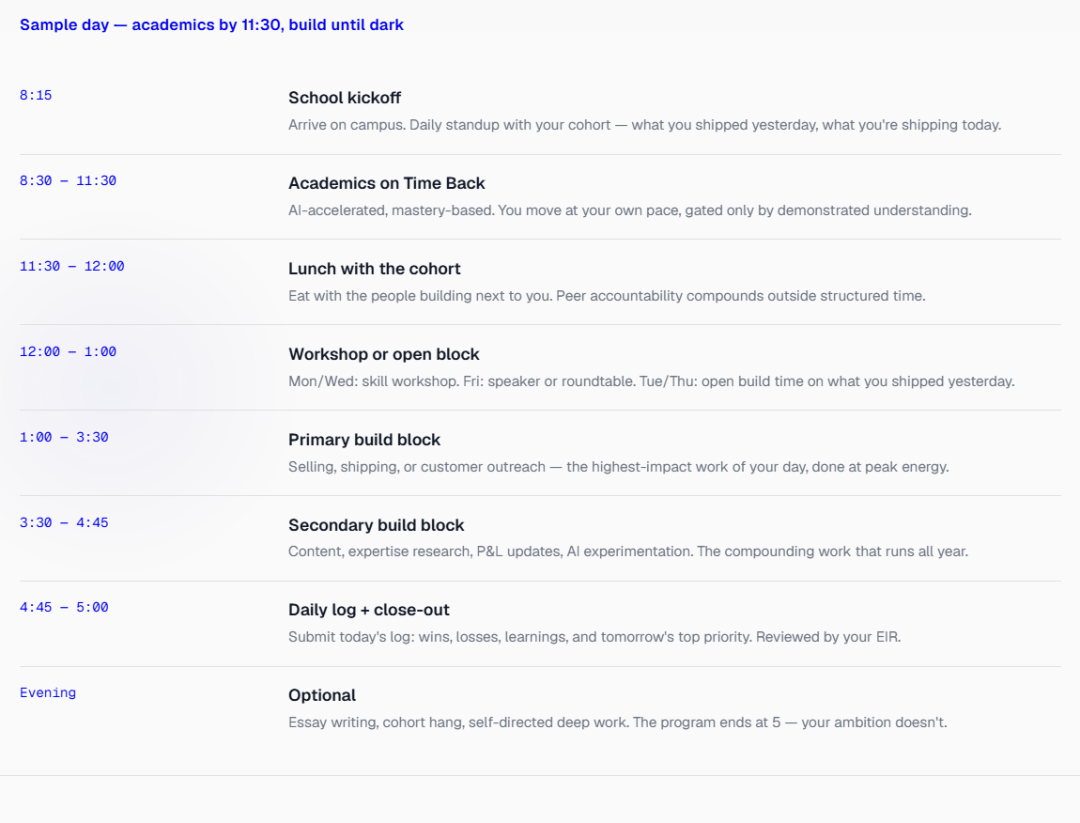
Task: Select the Optional row title
Action: 322,695
